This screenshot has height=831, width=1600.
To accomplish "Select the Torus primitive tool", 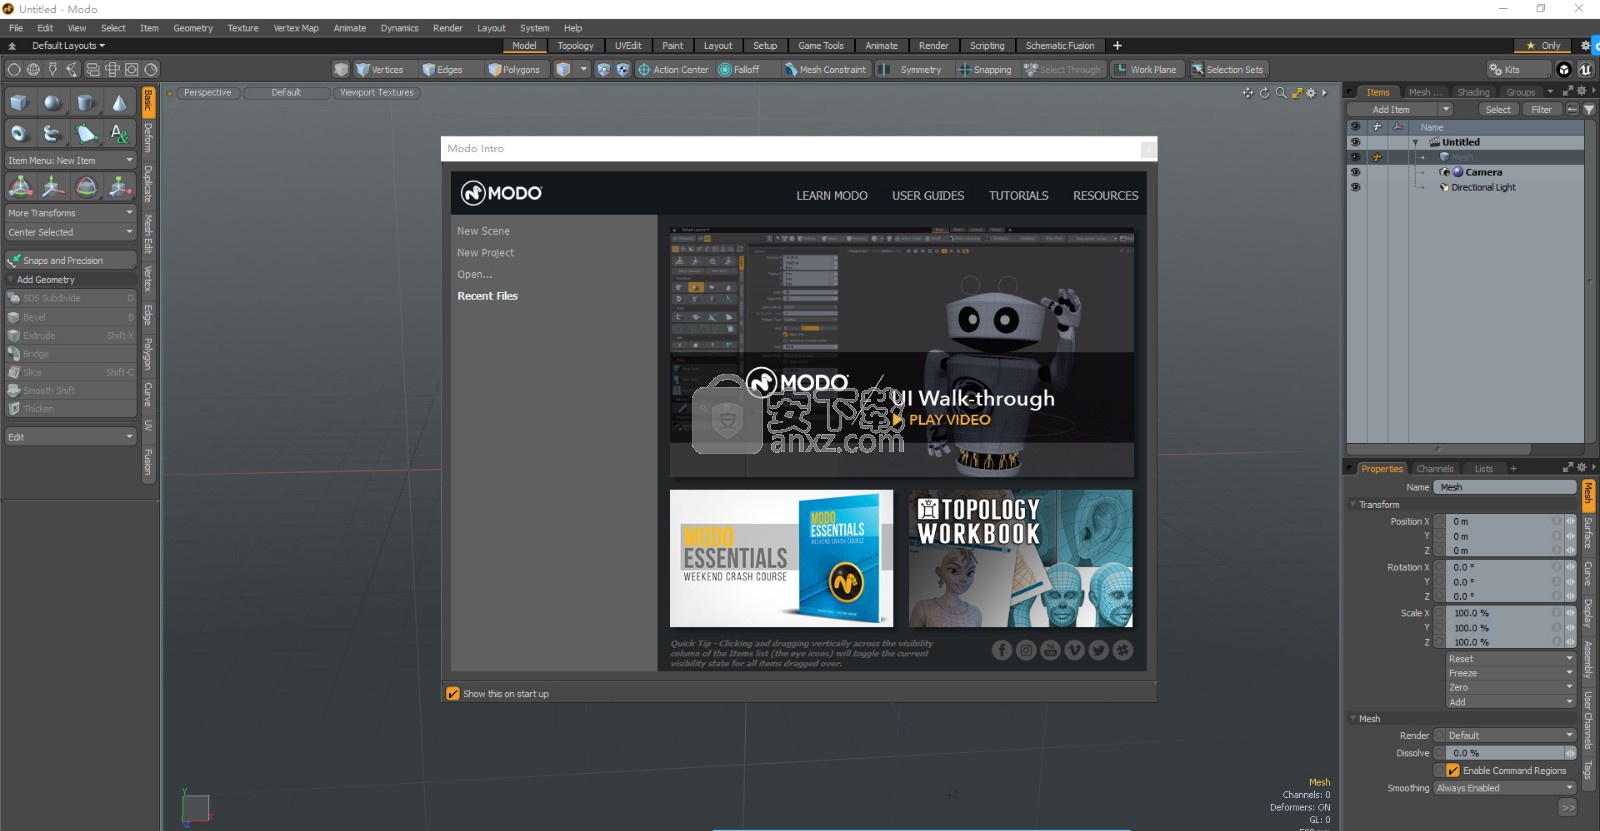I will point(19,133).
